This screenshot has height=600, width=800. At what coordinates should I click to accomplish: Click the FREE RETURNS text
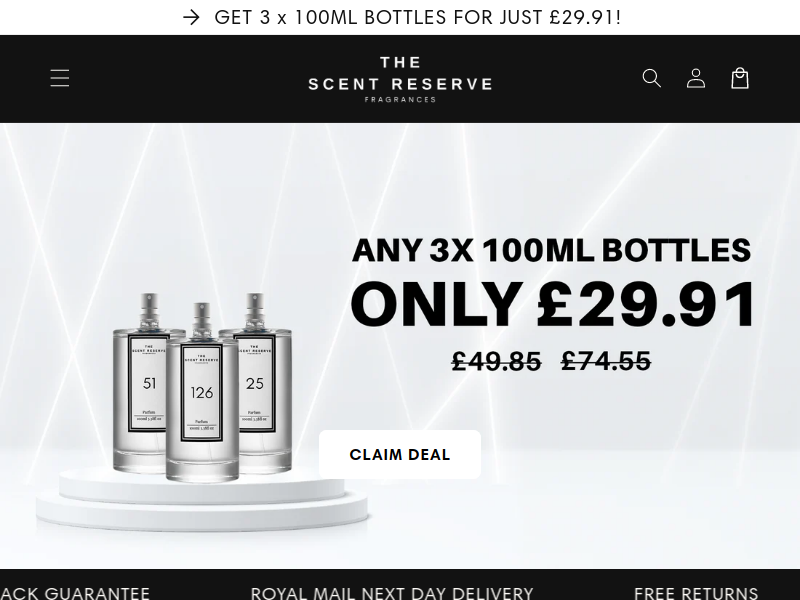pos(696,593)
